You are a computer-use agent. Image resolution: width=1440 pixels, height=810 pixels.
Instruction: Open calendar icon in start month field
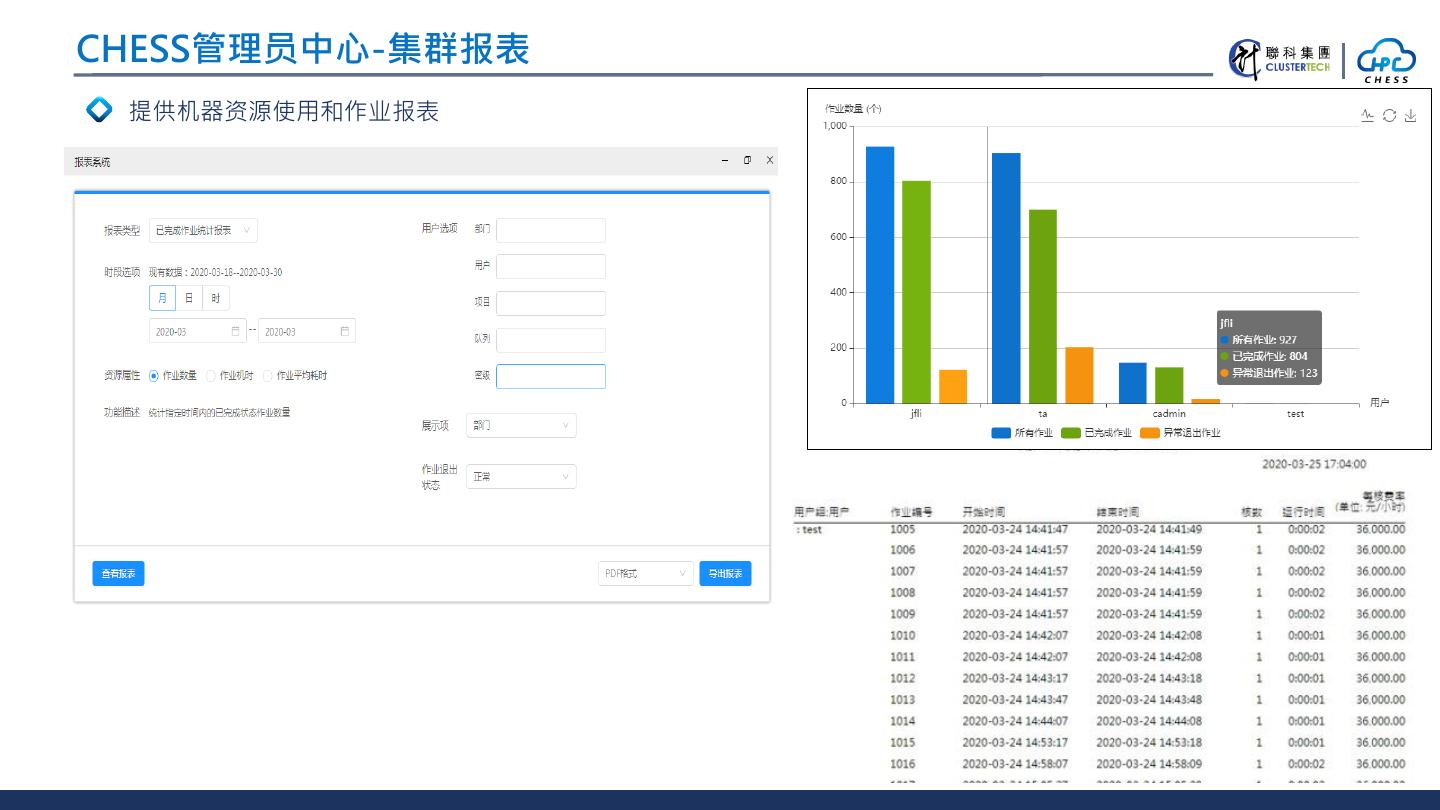point(236,331)
